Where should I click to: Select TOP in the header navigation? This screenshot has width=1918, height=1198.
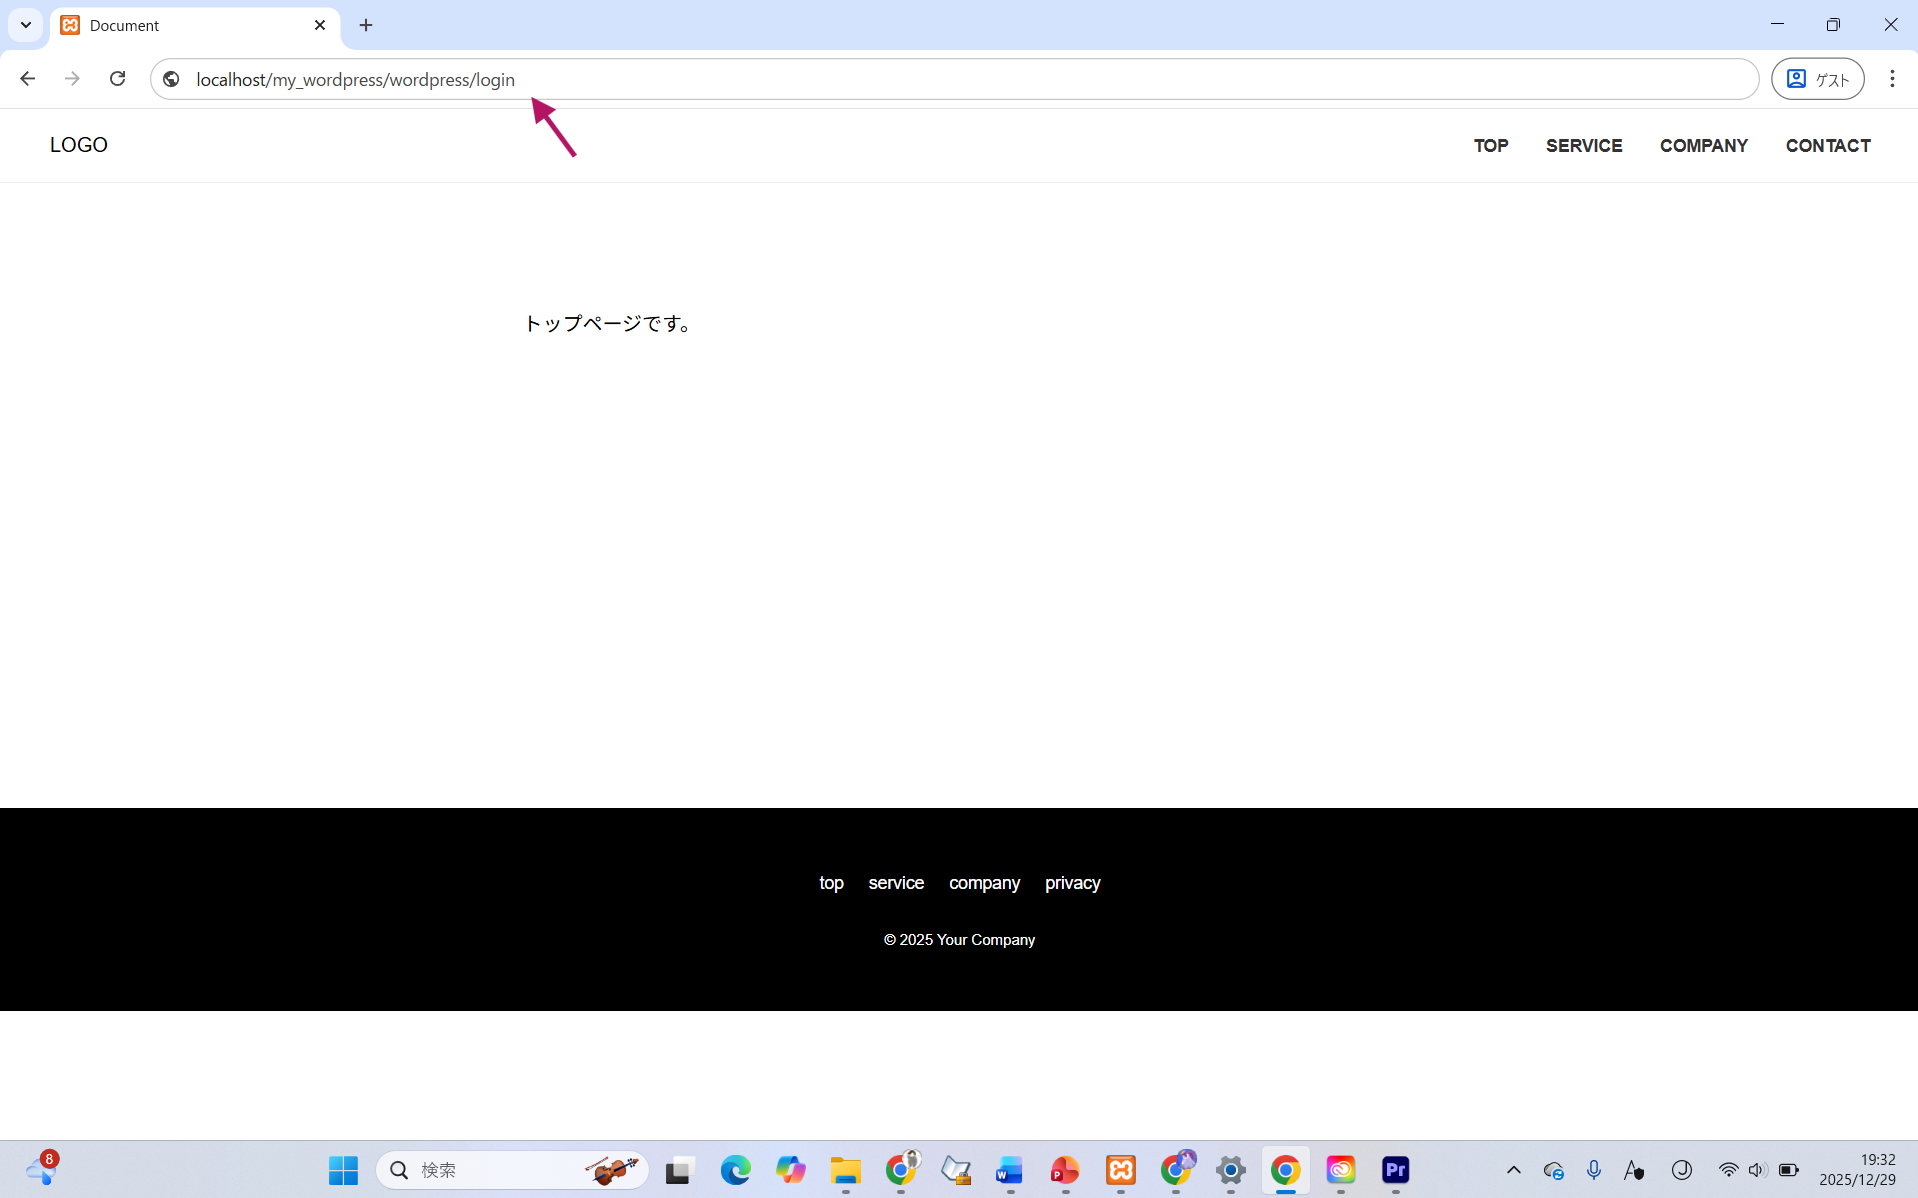1490,146
